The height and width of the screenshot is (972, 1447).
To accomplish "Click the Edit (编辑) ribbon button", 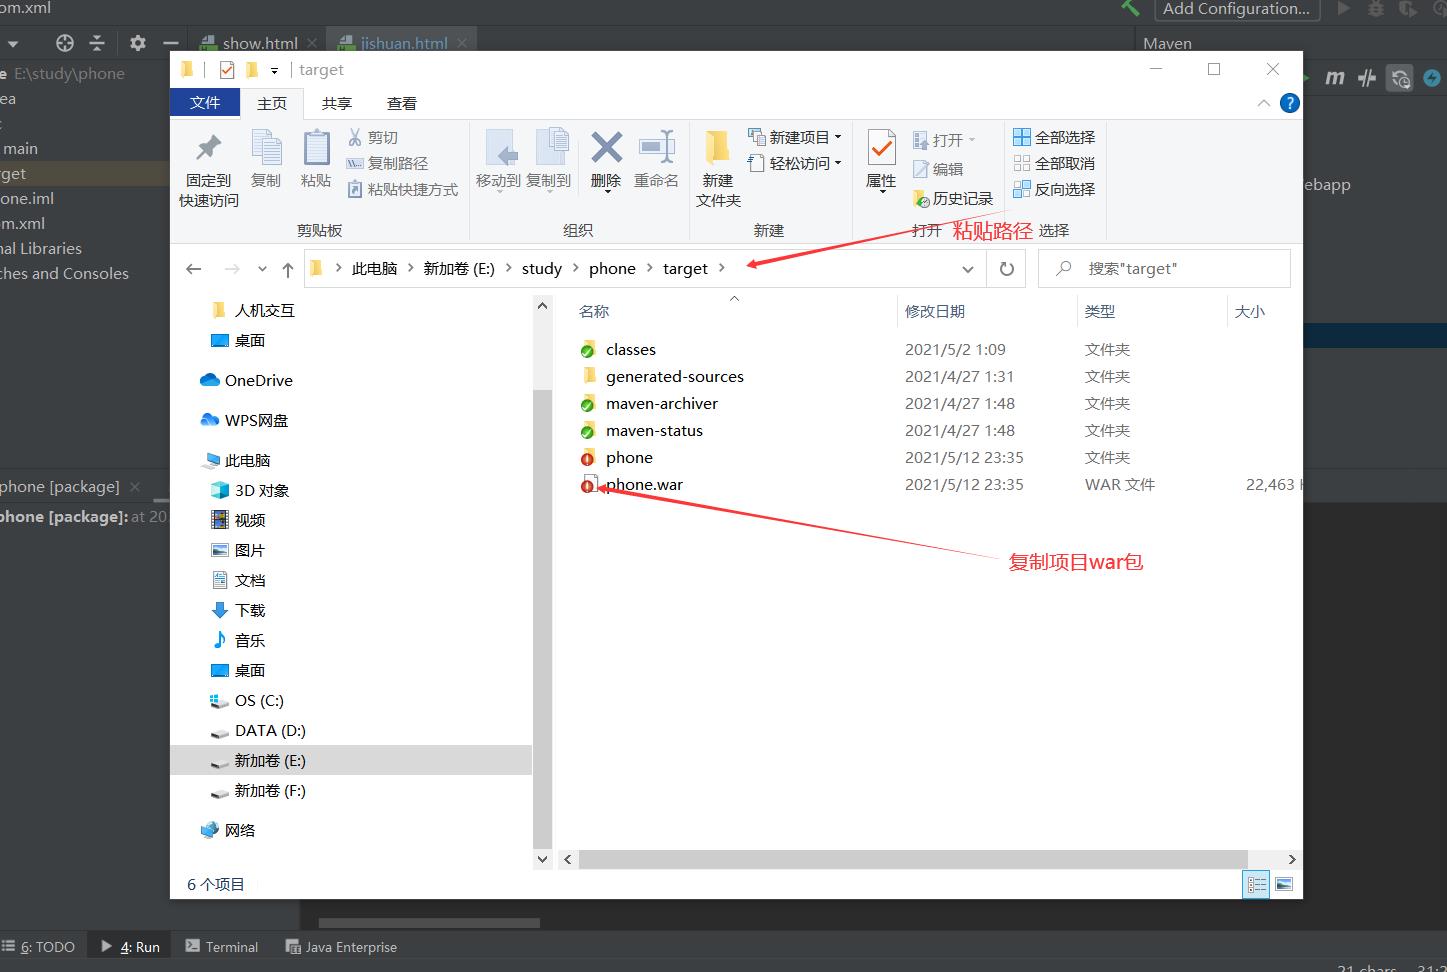I will click(938, 169).
